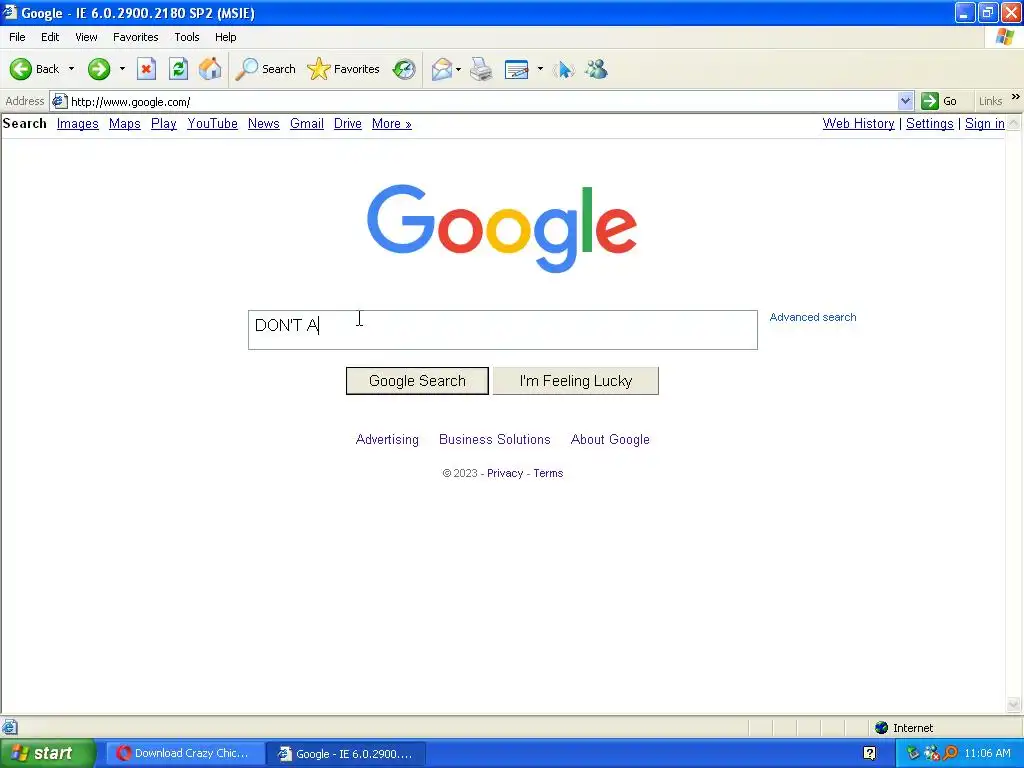Viewport: 1024px width, 768px height.
Task: Click the orange magnifier tray icon
Action: click(x=951, y=753)
